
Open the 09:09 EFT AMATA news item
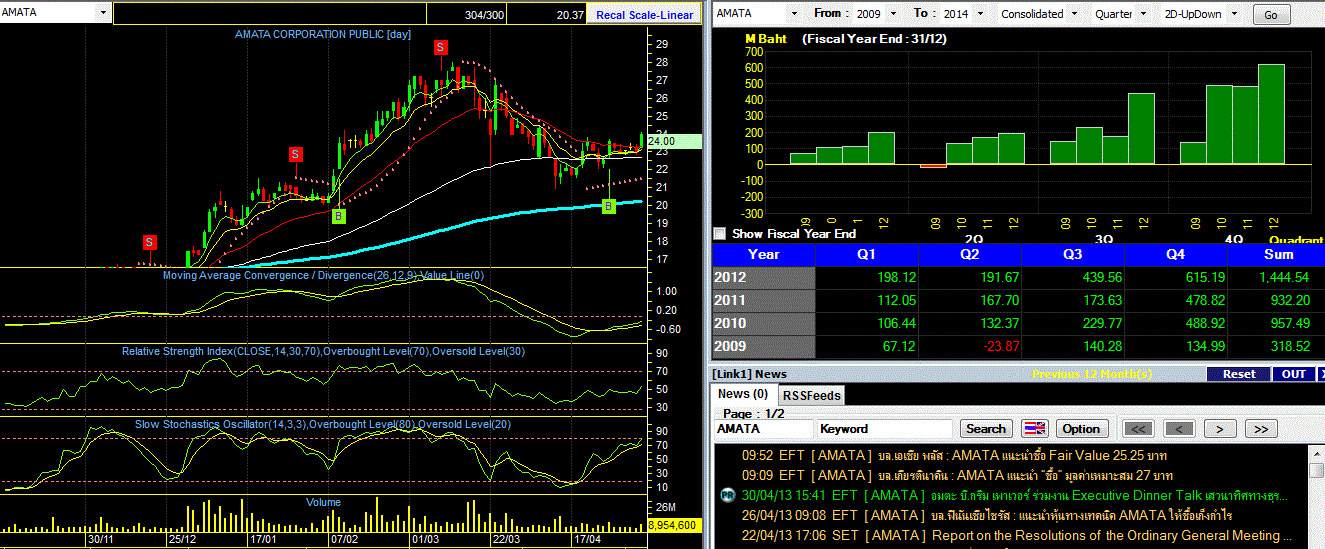pyautogui.click(x=957, y=475)
